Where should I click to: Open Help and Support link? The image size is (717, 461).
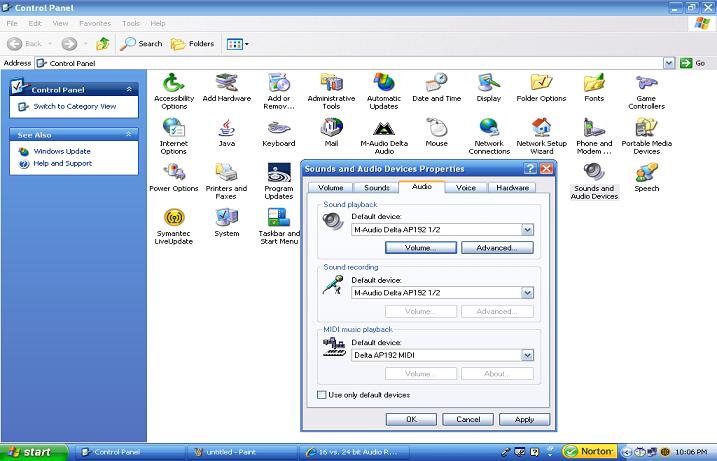point(63,163)
